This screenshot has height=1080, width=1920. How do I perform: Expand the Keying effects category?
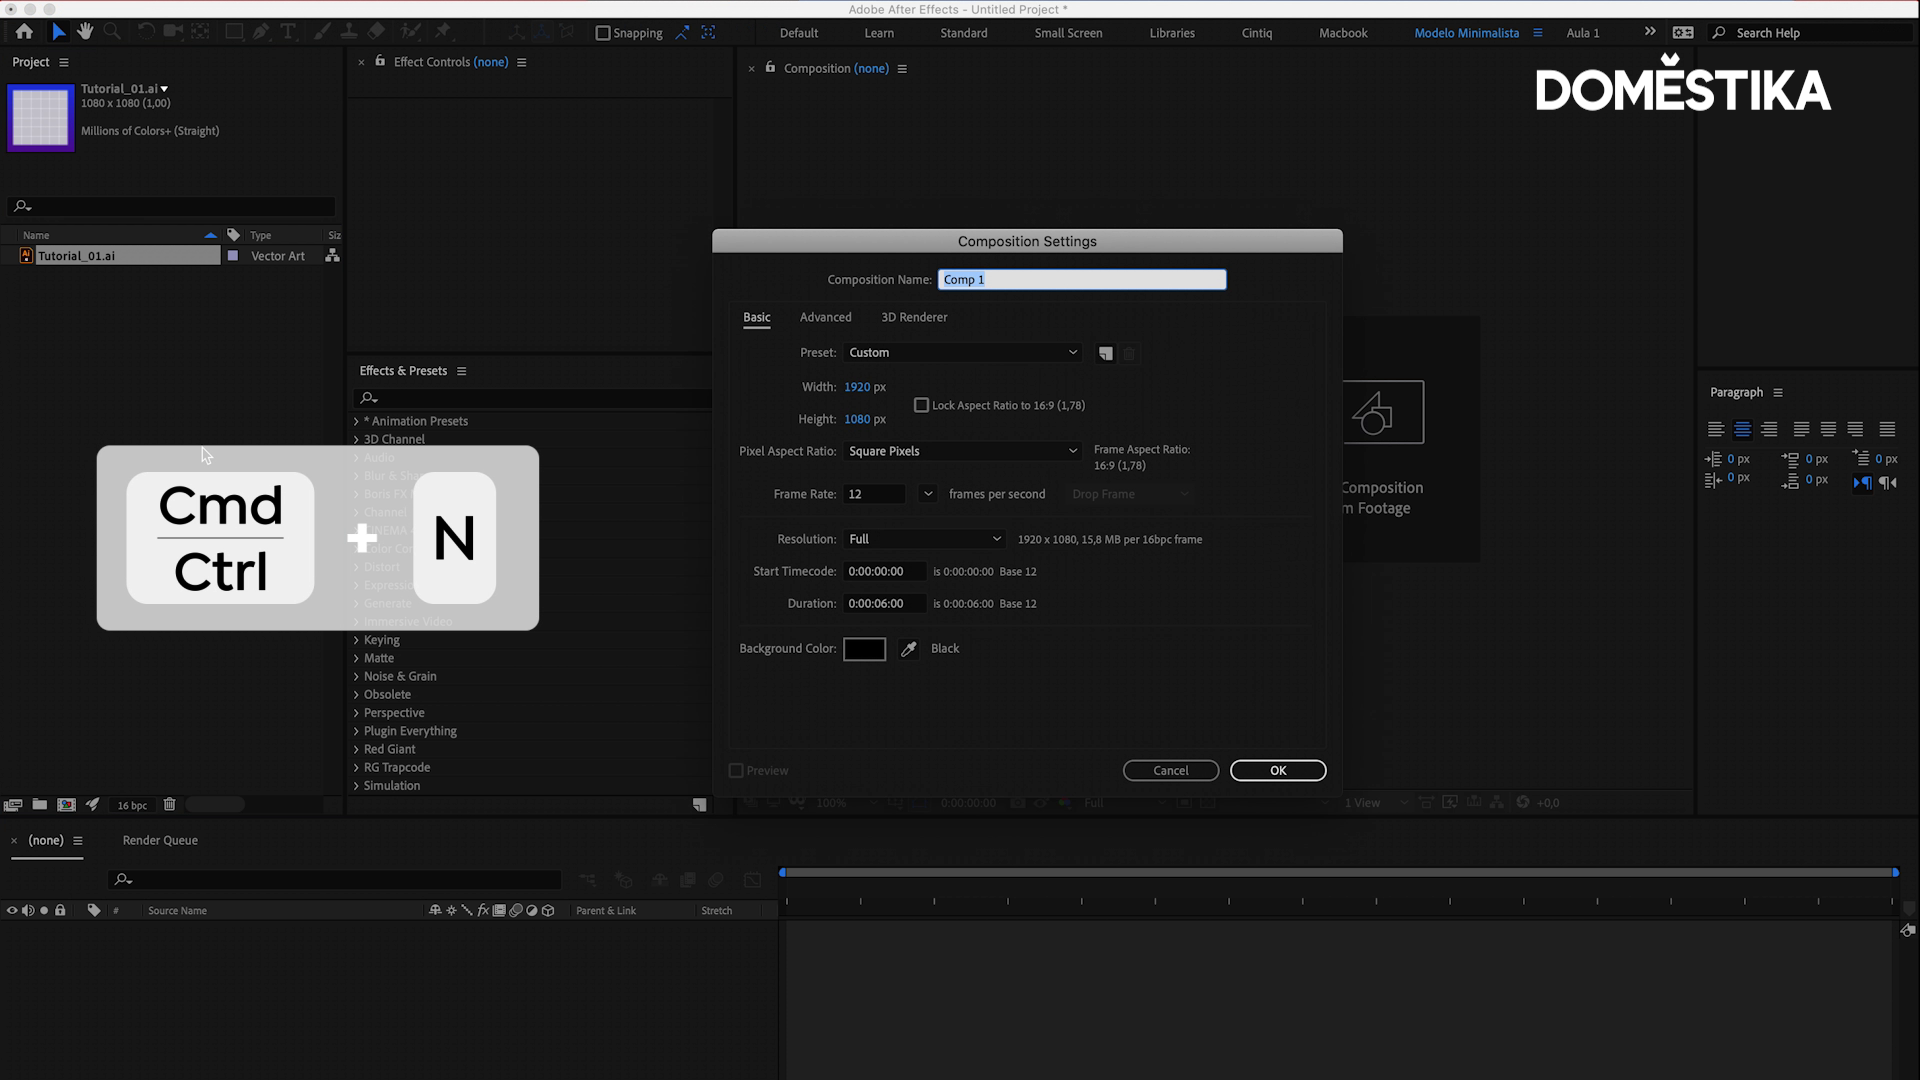click(x=356, y=640)
